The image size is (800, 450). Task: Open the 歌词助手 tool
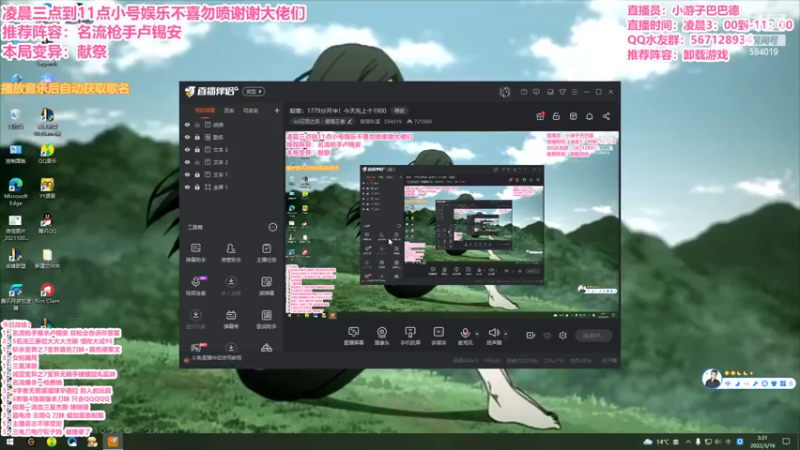(x=266, y=319)
